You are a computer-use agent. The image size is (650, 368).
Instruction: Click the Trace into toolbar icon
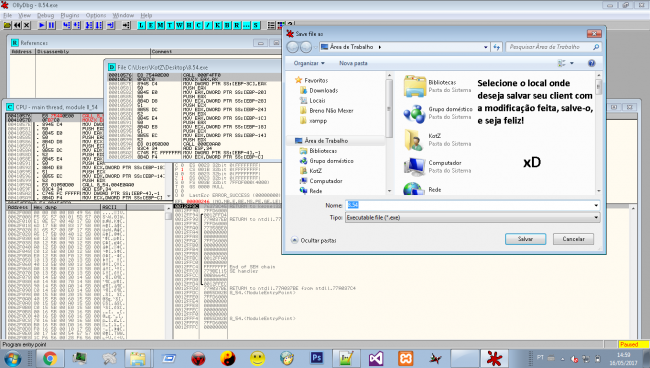[89, 25]
